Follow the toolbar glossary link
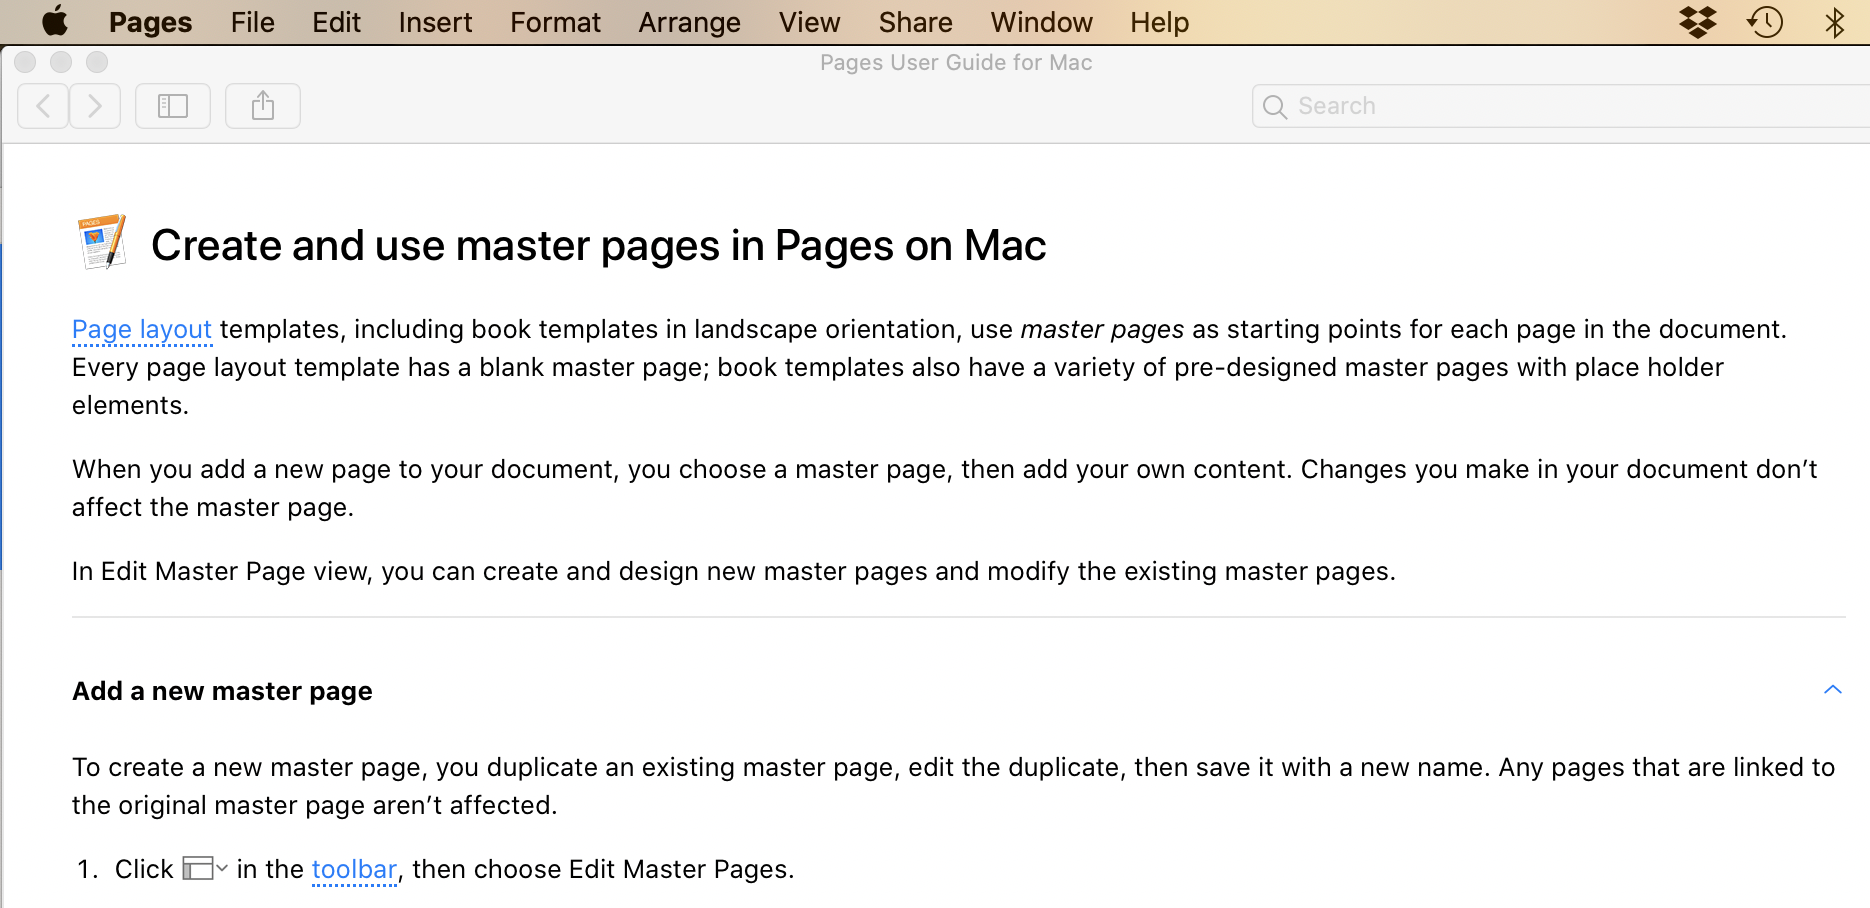The width and height of the screenshot is (1870, 908). 354,870
